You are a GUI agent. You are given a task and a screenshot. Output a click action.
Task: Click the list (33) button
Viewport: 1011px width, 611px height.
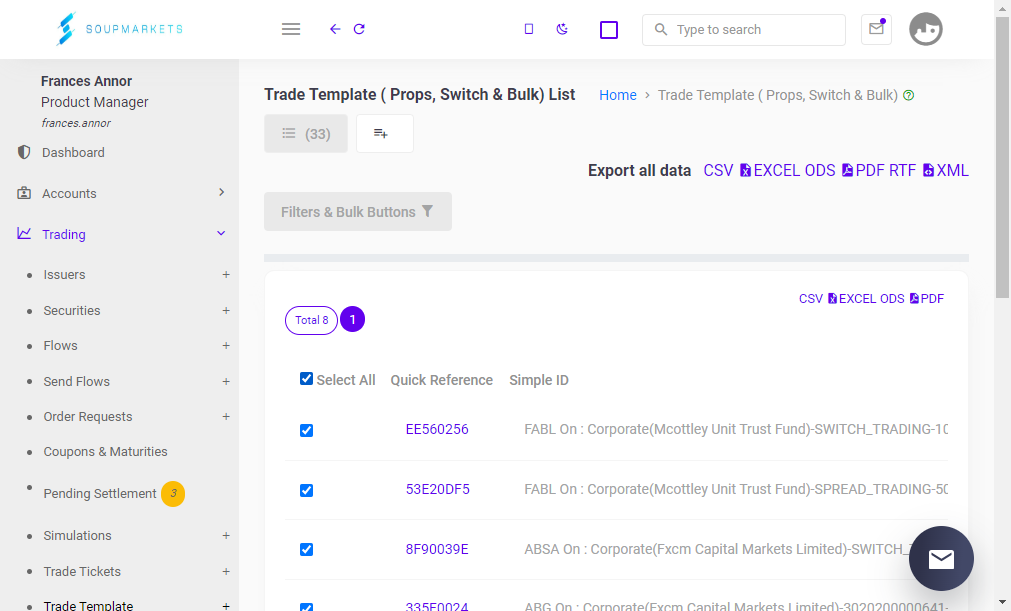(306, 133)
